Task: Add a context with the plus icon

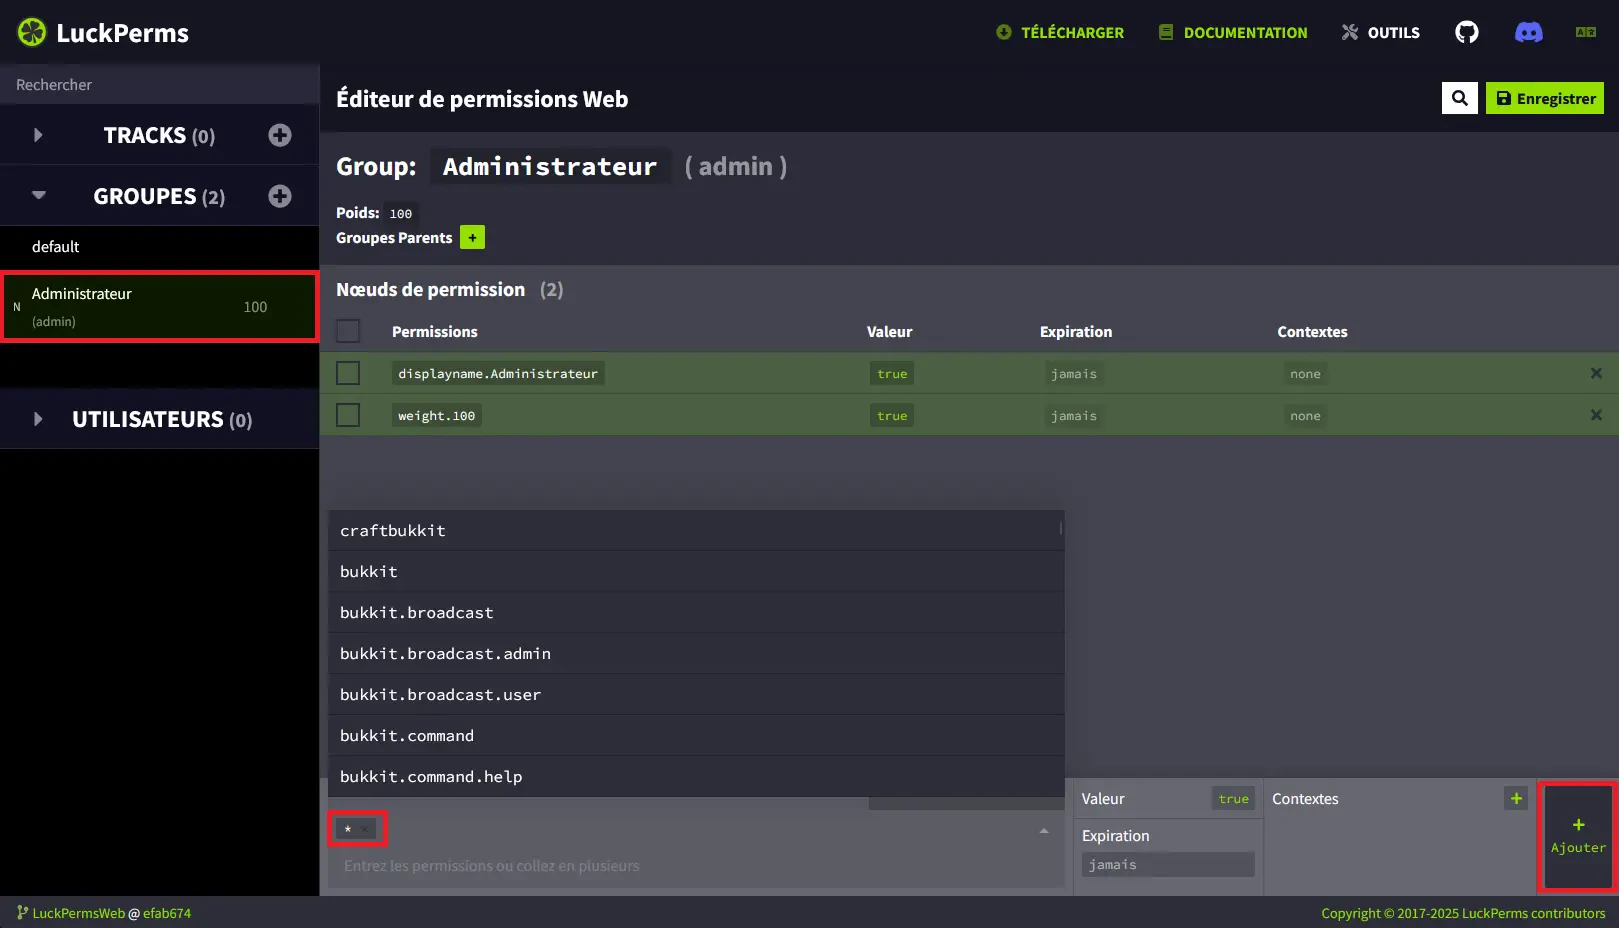Action: pos(1515,798)
